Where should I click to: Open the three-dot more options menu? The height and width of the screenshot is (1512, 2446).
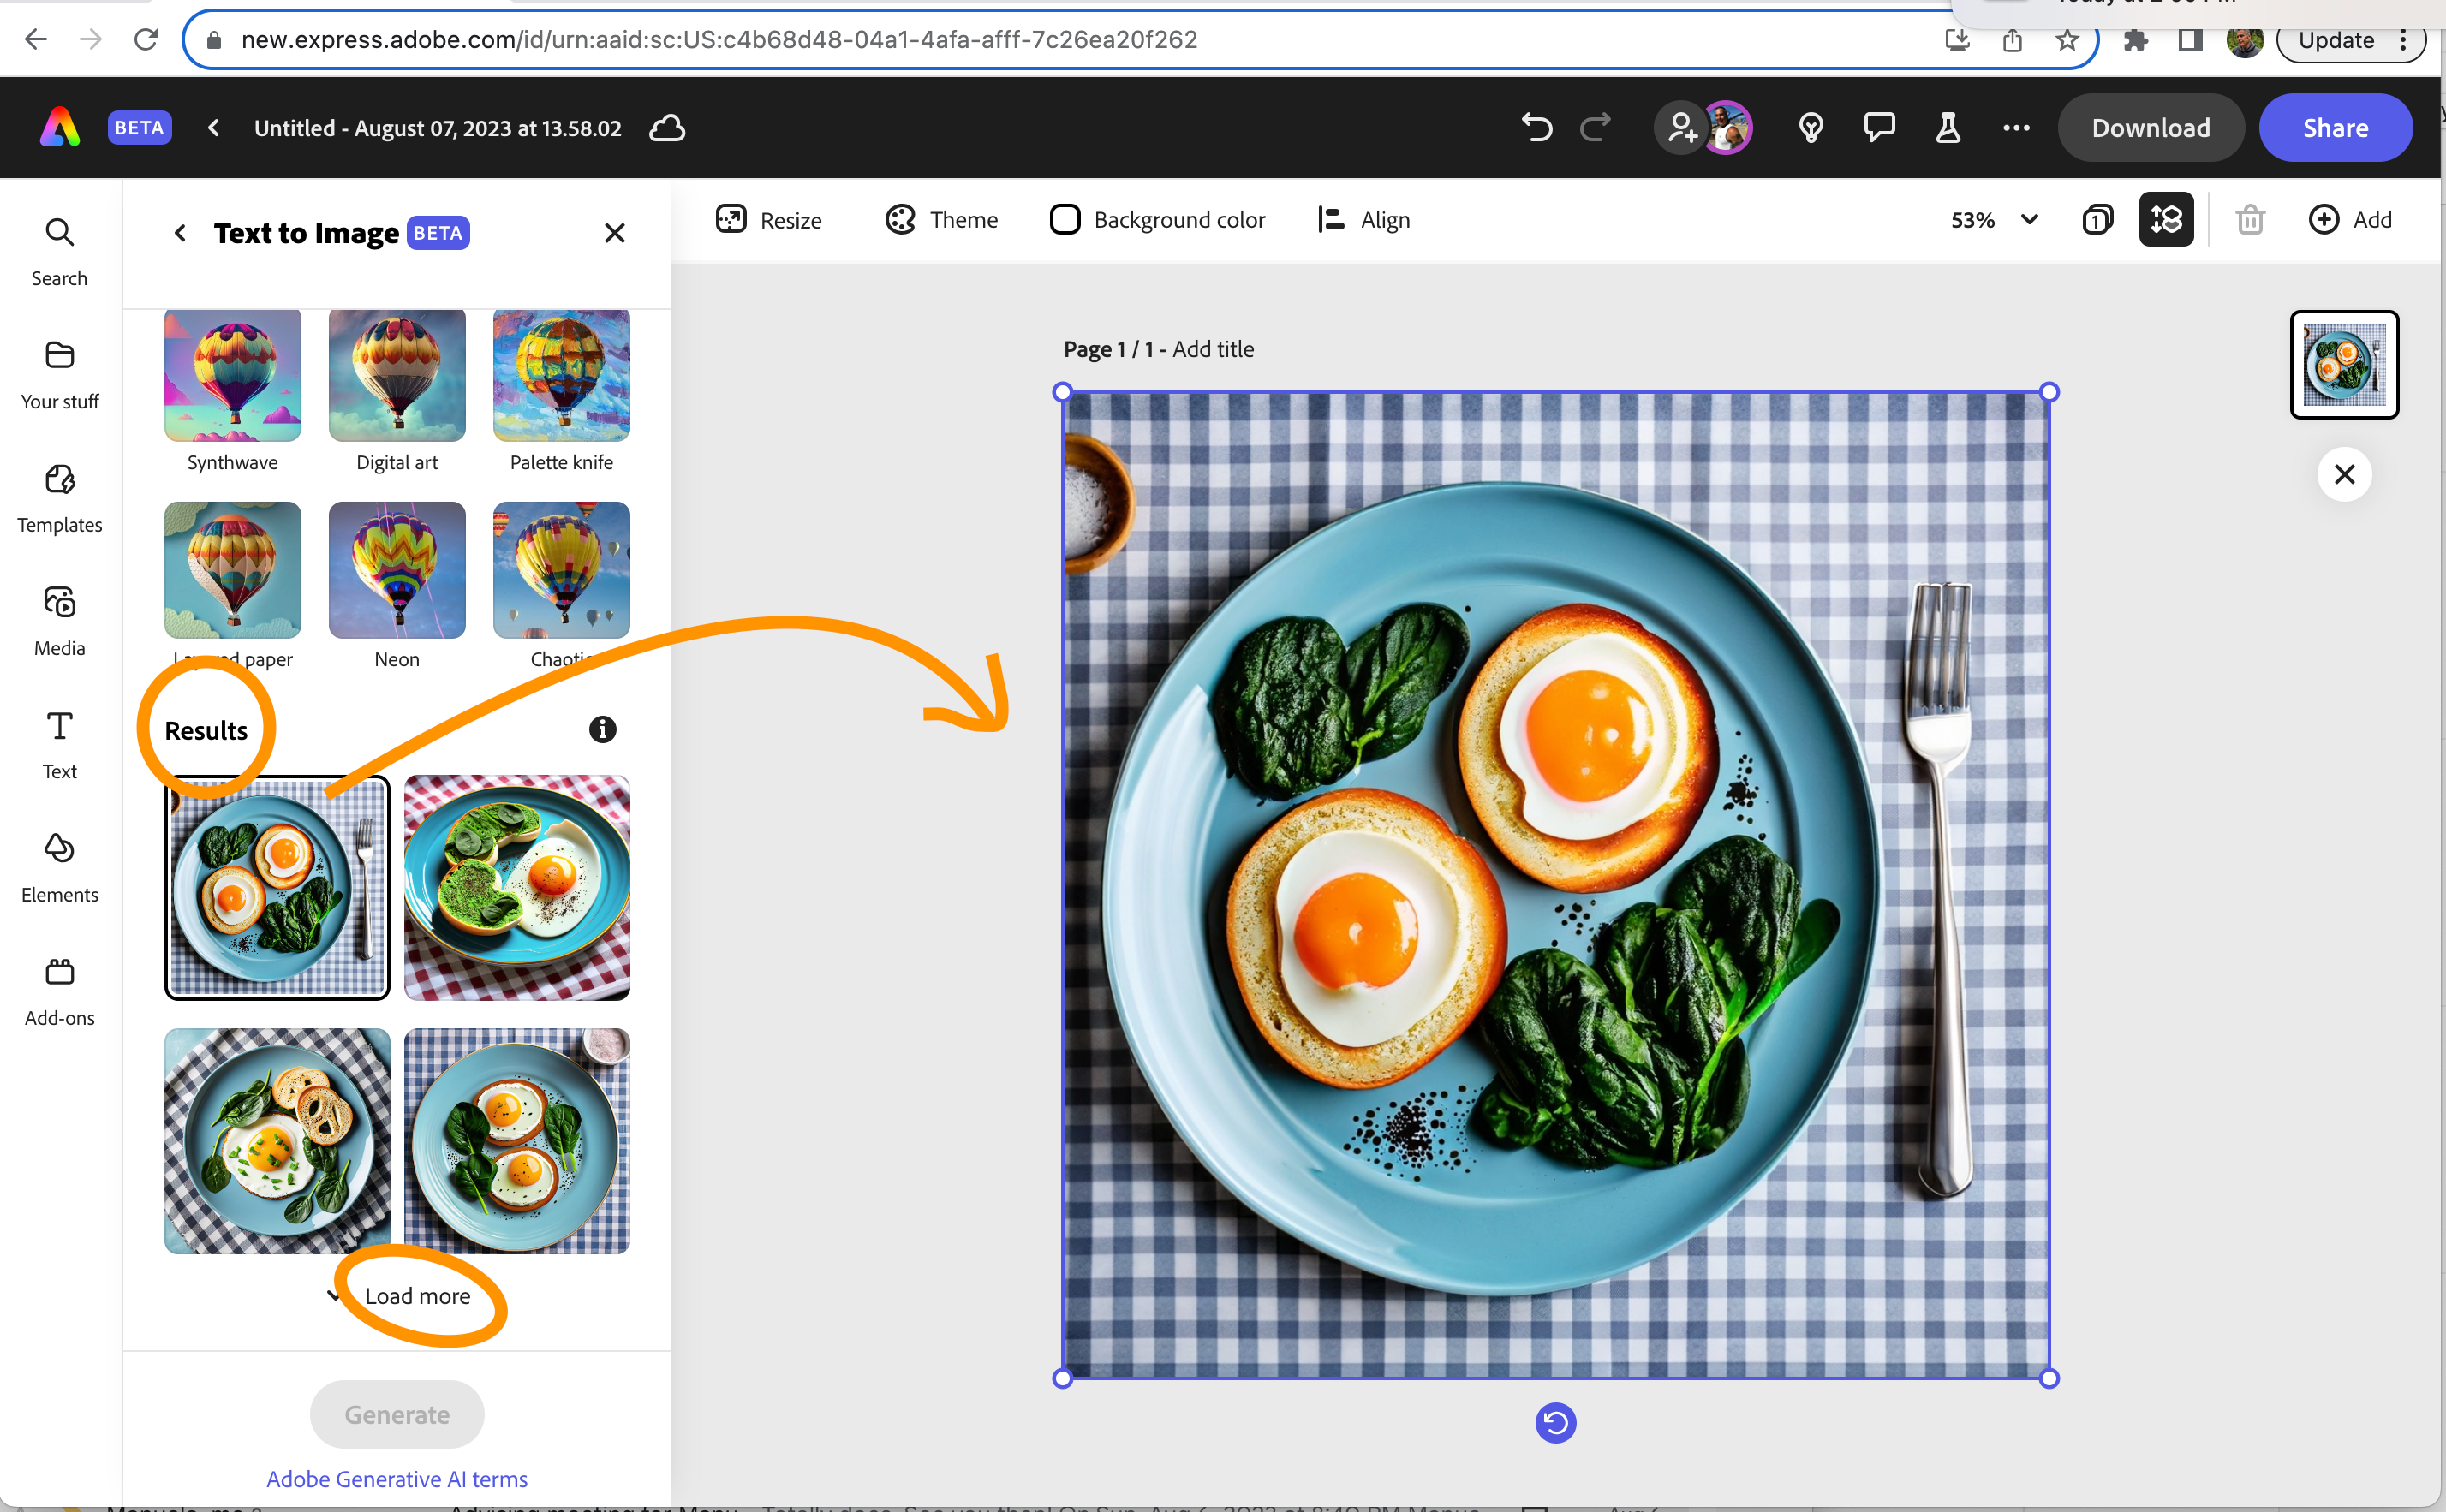click(x=2016, y=128)
